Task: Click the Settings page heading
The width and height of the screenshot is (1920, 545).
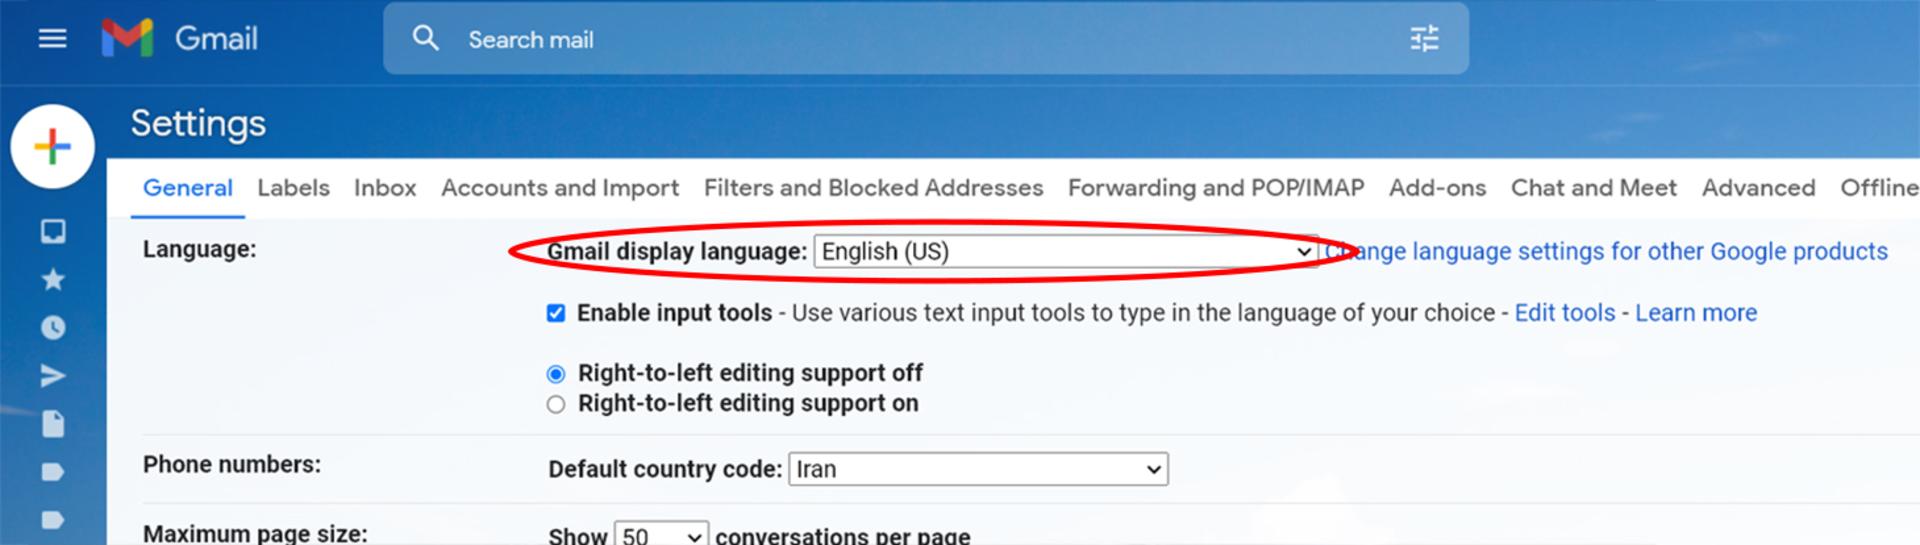Action: click(x=198, y=123)
